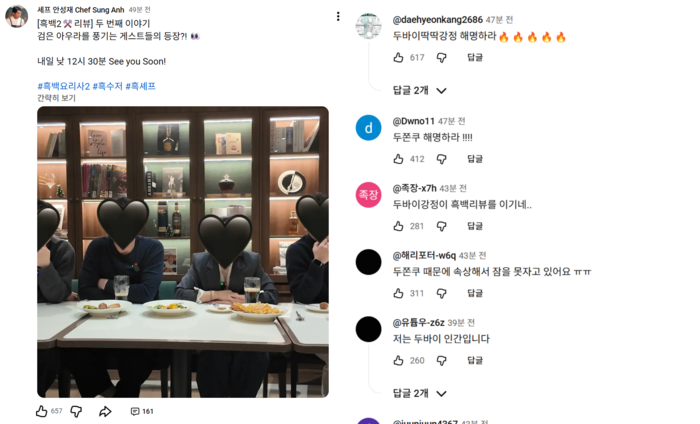Viewport: 700px width, 424px height.
Task: Like the Chef Sung Anh post
Action: (42, 411)
